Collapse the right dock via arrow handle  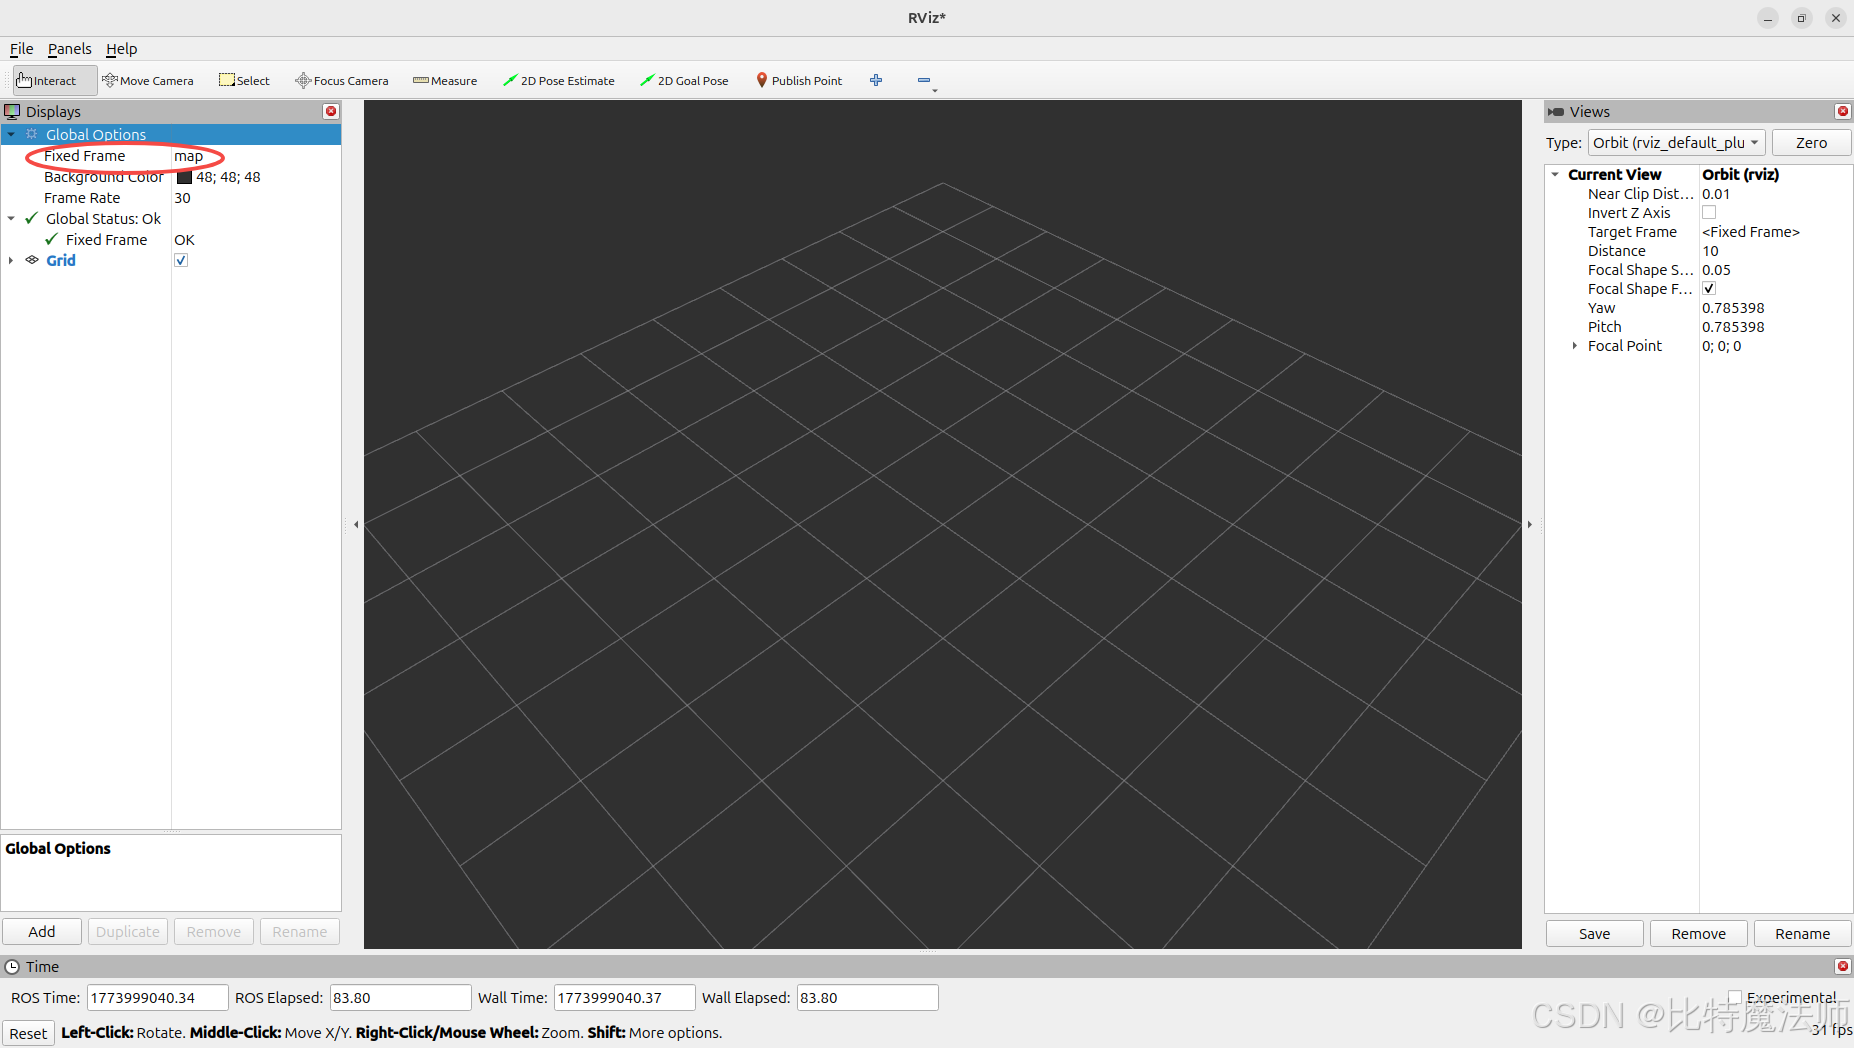pyautogui.click(x=1529, y=524)
